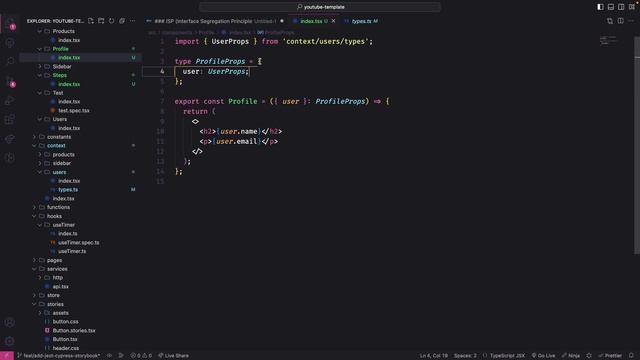Open api.tsx under services
Viewport: 640px width, 360px height.
pyautogui.click(x=60, y=286)
